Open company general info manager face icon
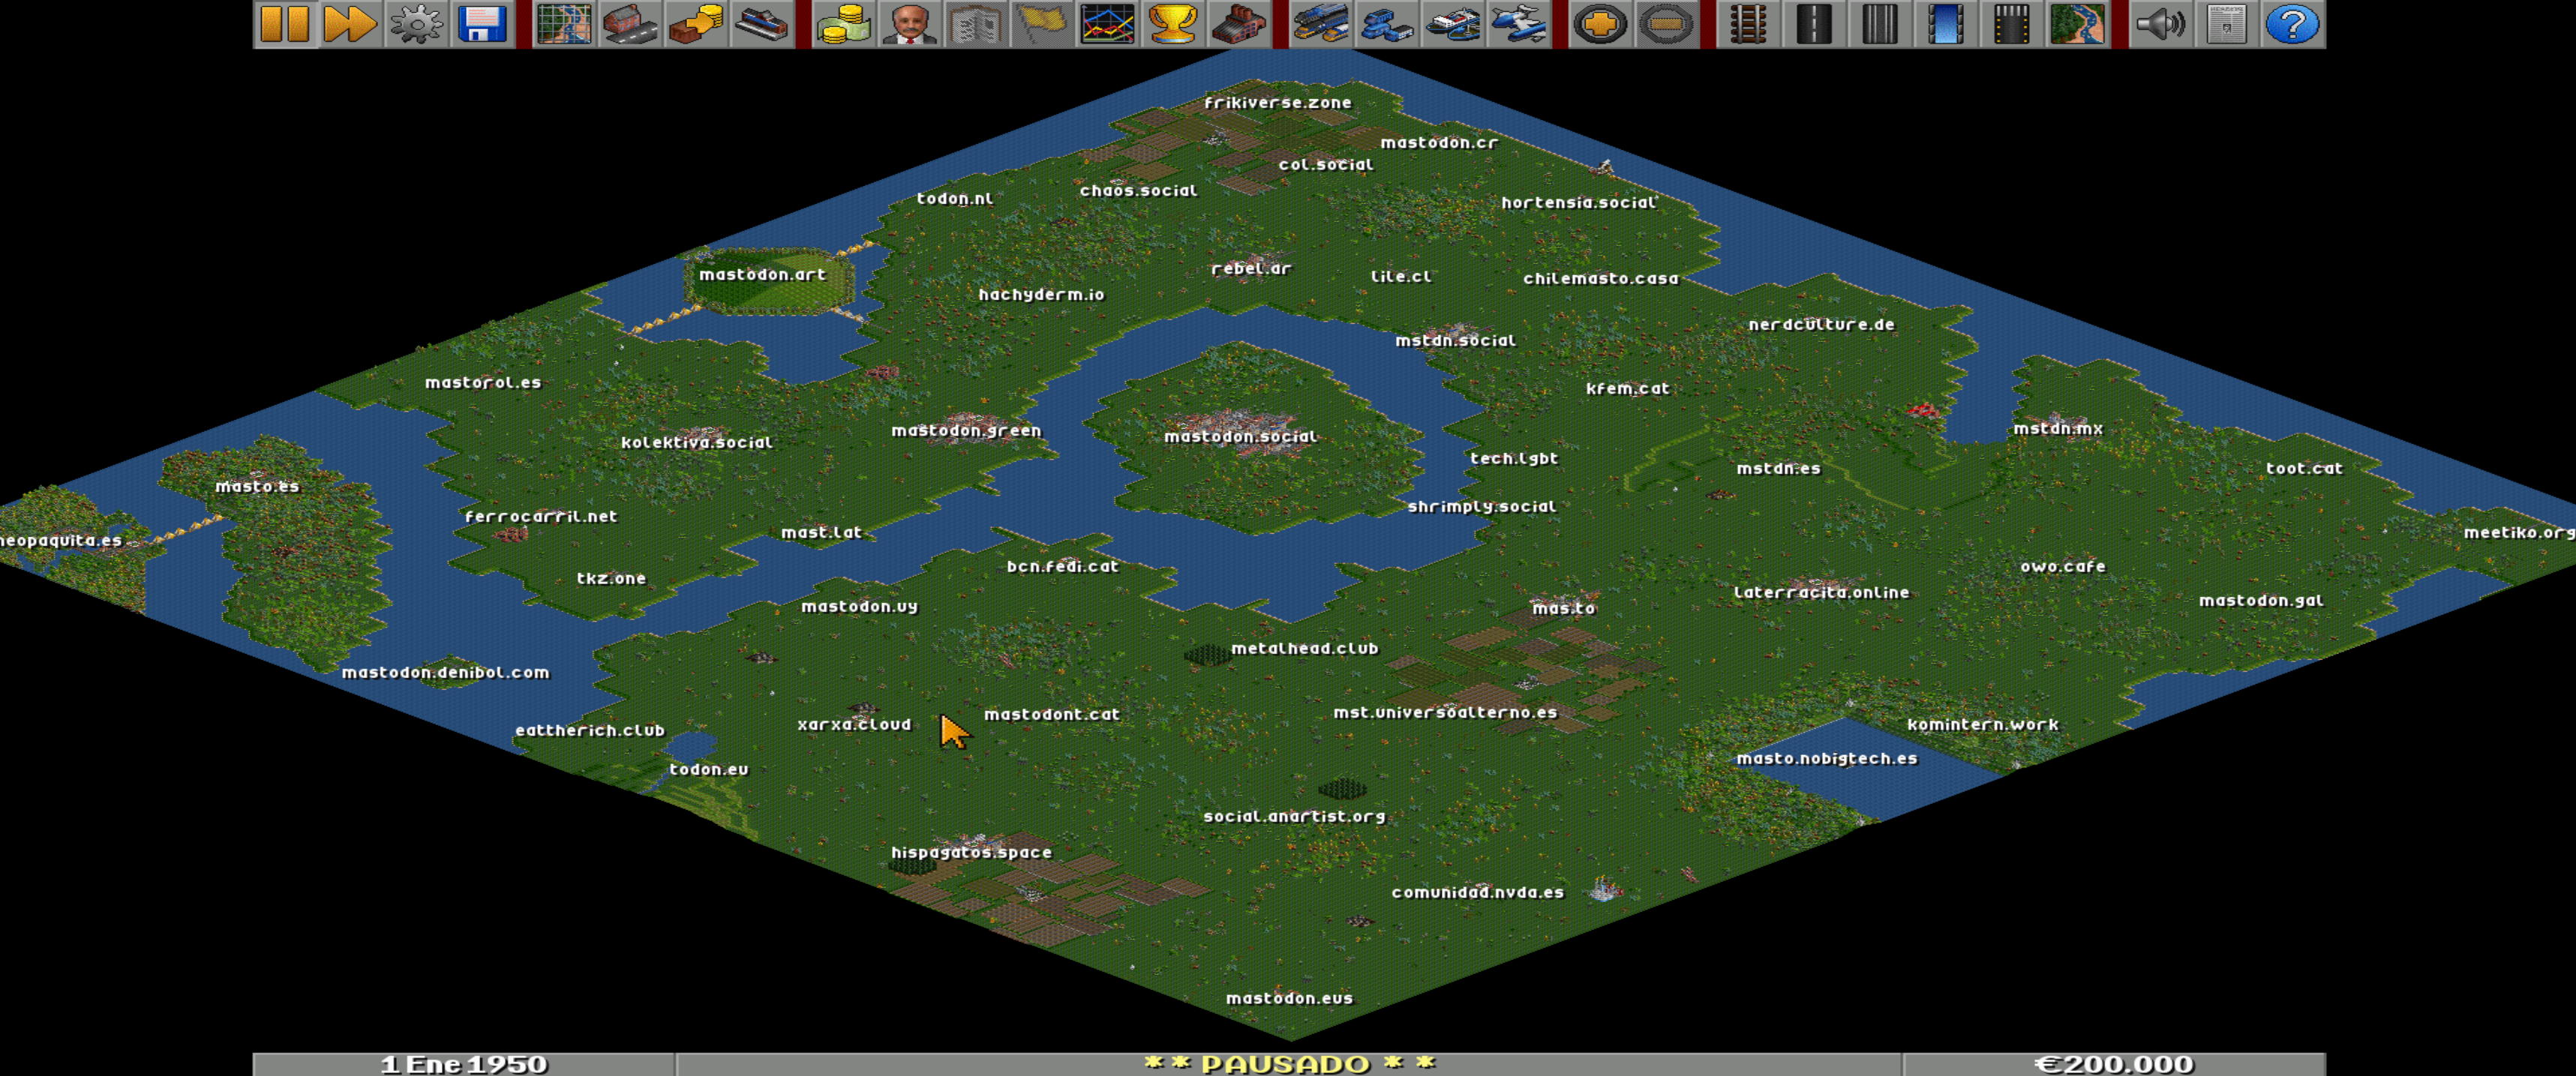The image size is (2576, 1076). click(909, 23)
